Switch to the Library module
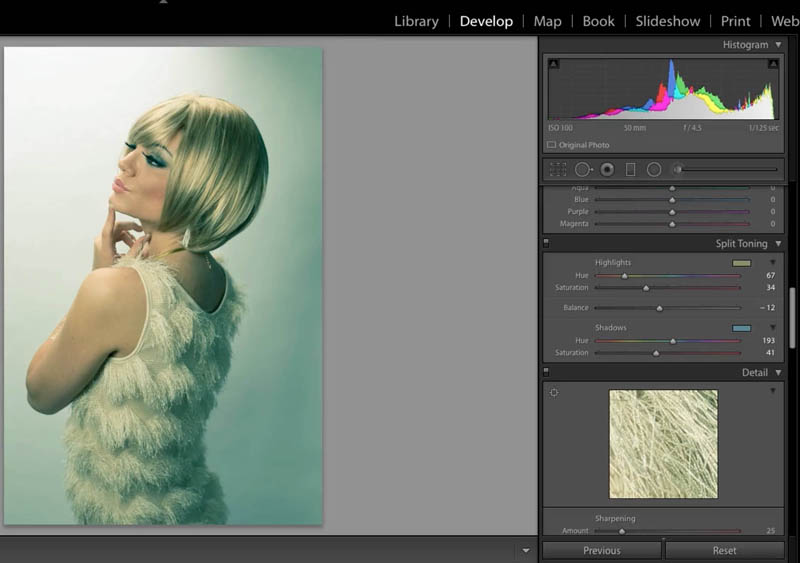Image resolution: width=800 pixels, height=563 pixels. point(416,21)
